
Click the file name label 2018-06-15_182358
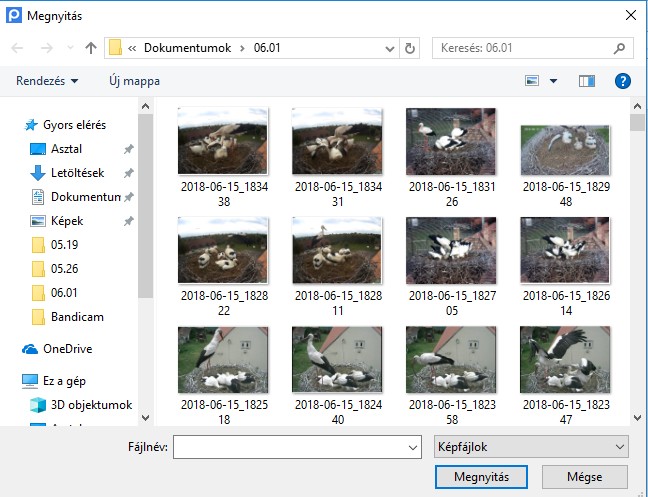pos(452,412)
